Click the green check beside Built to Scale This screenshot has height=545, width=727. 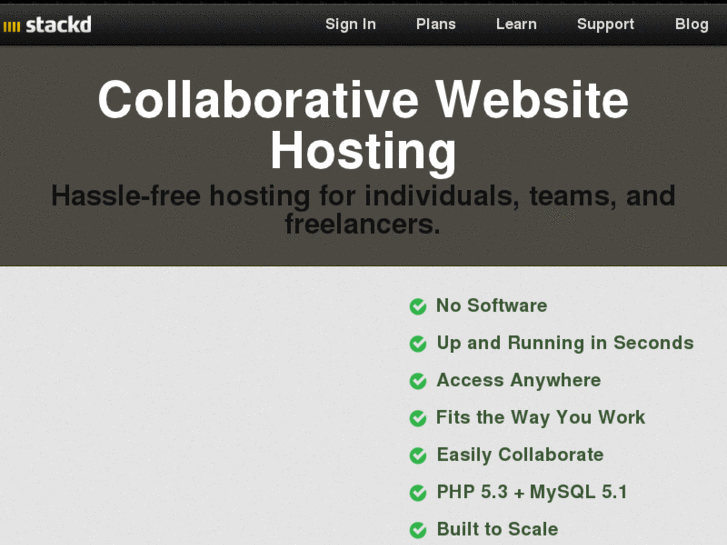[418, 530]
